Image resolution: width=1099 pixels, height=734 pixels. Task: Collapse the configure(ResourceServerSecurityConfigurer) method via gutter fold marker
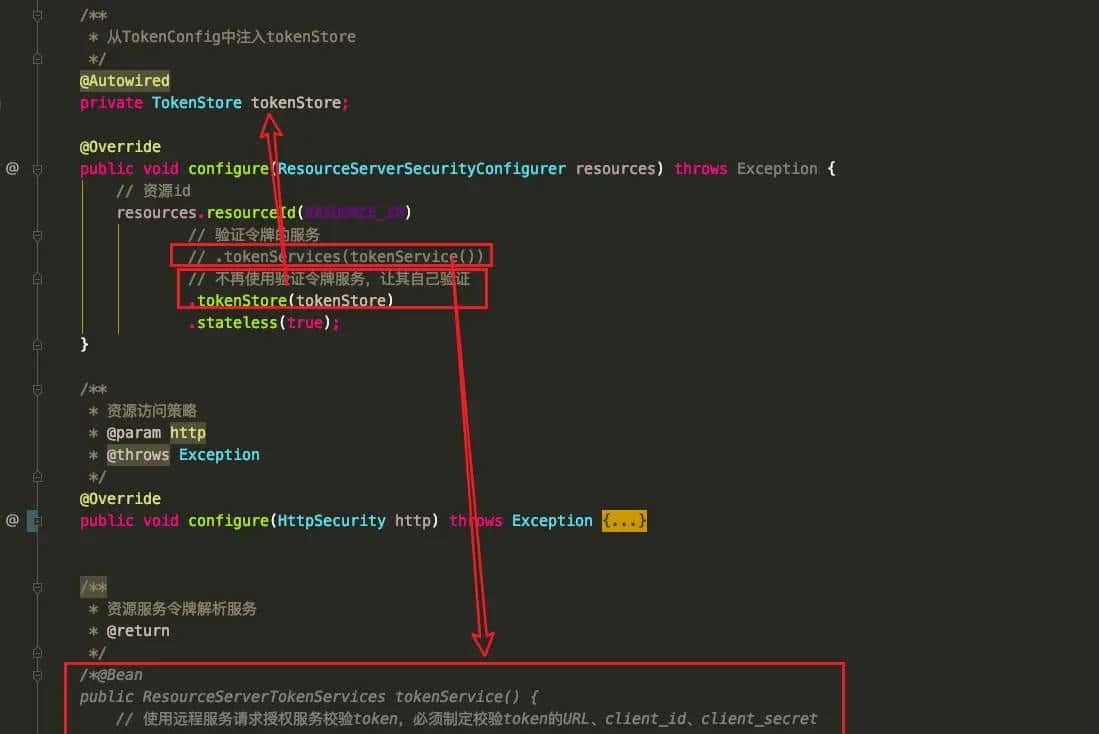click(37, 168)
